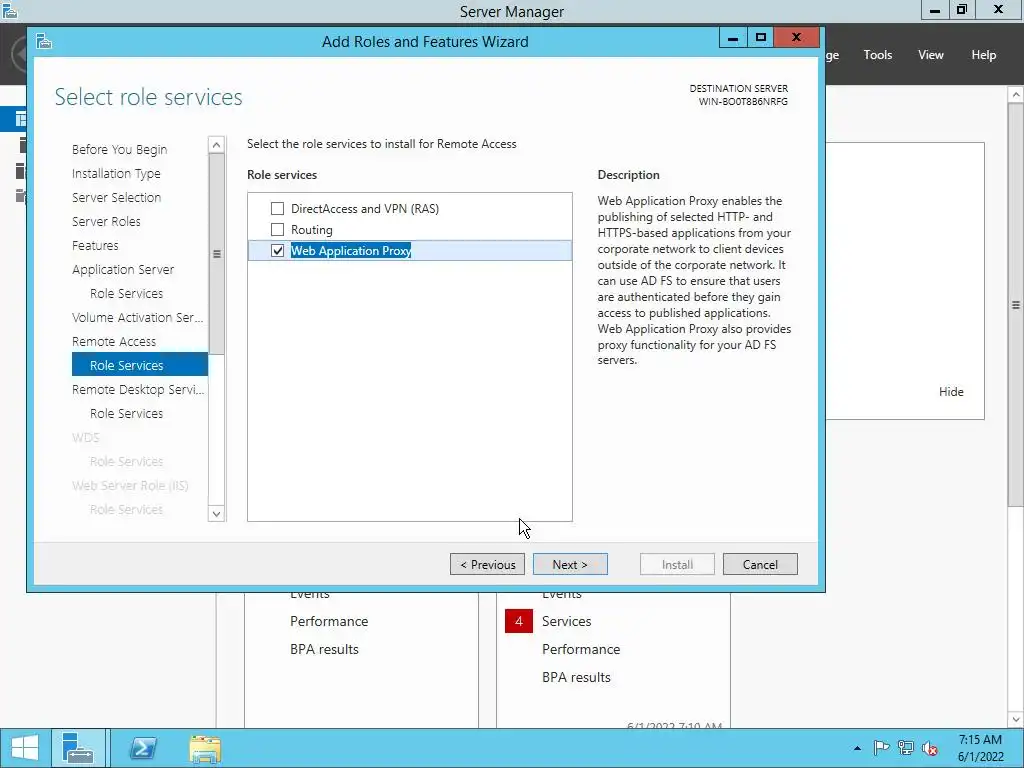Select Application Server in the wizard steps
Viewport: 1024px width, 768px height.
coord(123,269)
